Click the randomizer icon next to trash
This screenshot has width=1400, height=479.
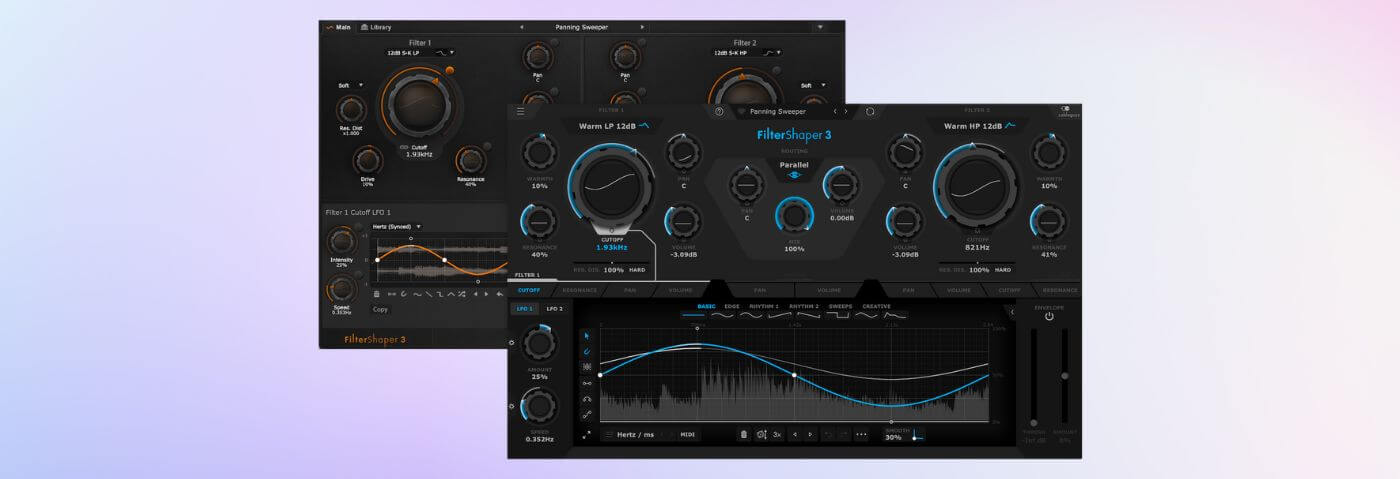tap(761, 435)
